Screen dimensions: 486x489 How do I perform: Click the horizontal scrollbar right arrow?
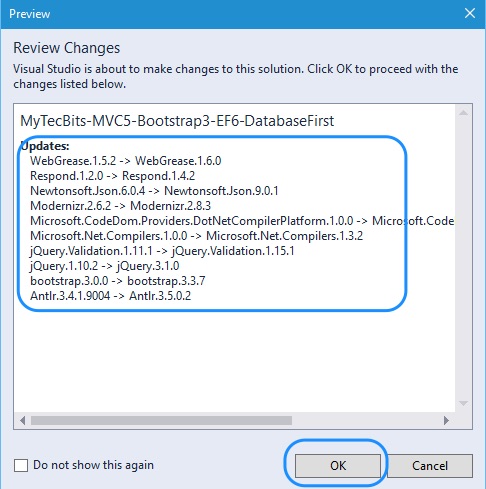coord(446,420)
